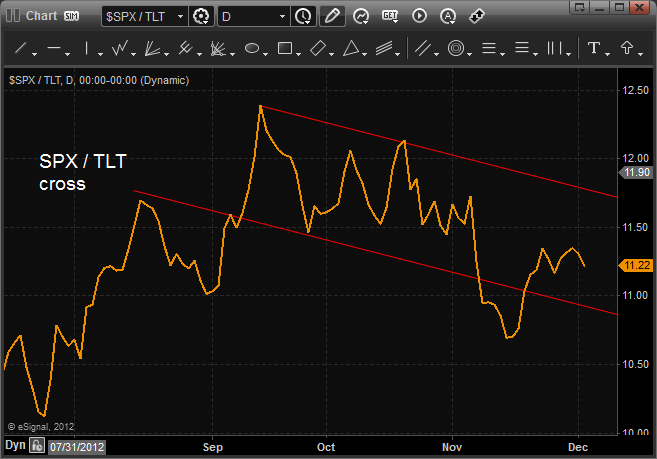Click the Nov label on time axis
Image resolution: width=657 pixels, height=459 pixels.
pos(452,447)
